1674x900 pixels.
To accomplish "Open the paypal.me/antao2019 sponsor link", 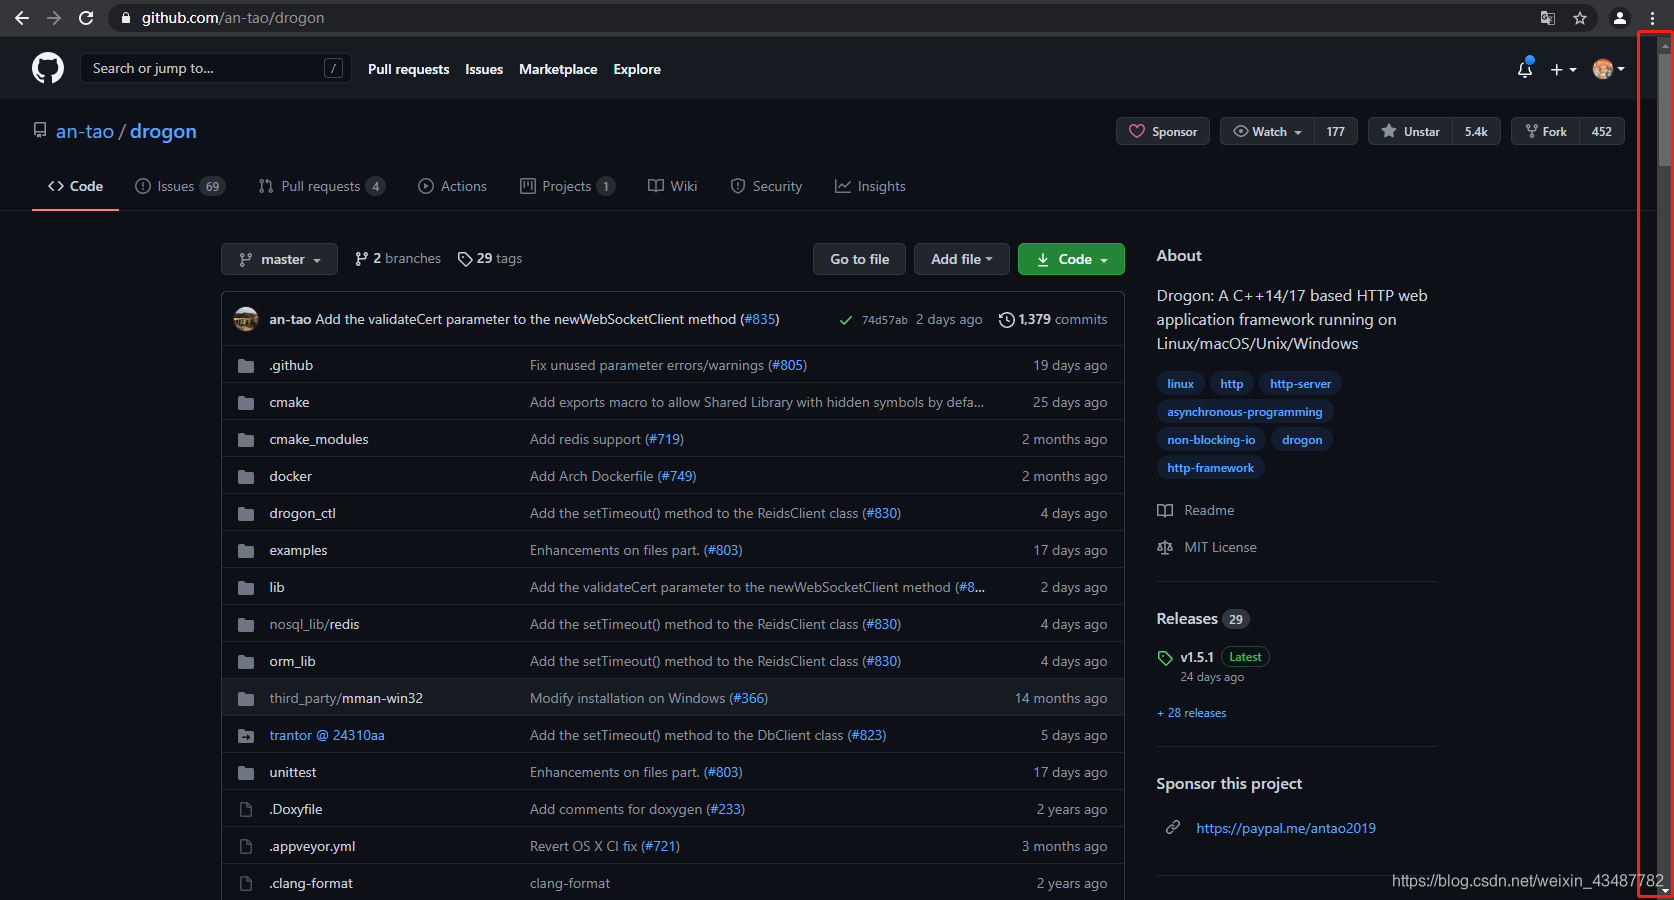I will [x=1286, y=828].
